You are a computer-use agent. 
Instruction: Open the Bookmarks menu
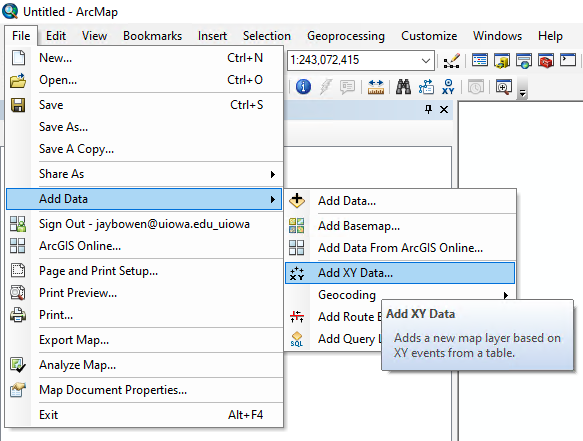152,36
